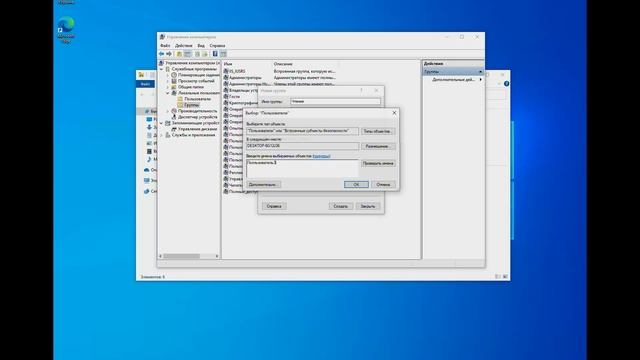Confirm selection with the OK button

click(x=356, y=184)
